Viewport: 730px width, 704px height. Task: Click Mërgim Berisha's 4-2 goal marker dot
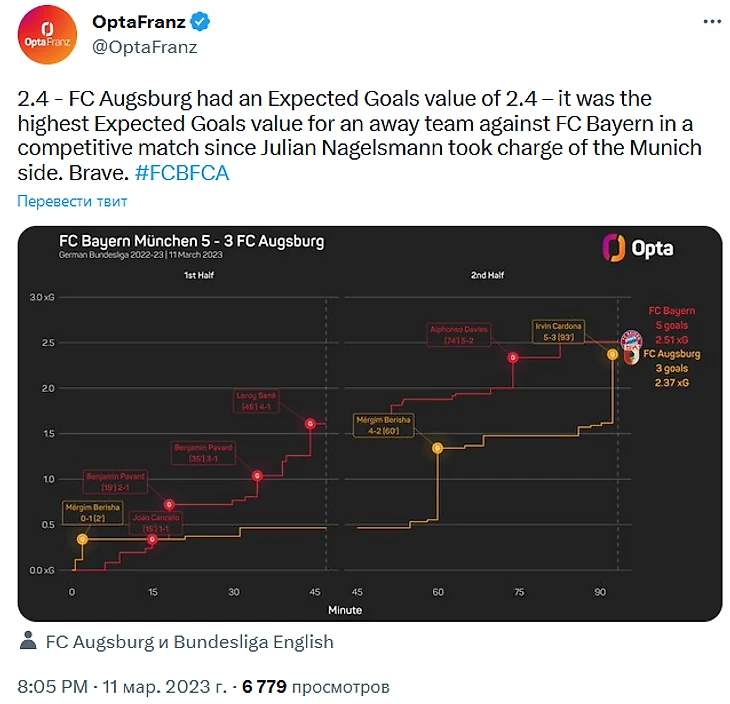[x=437, y=448]
